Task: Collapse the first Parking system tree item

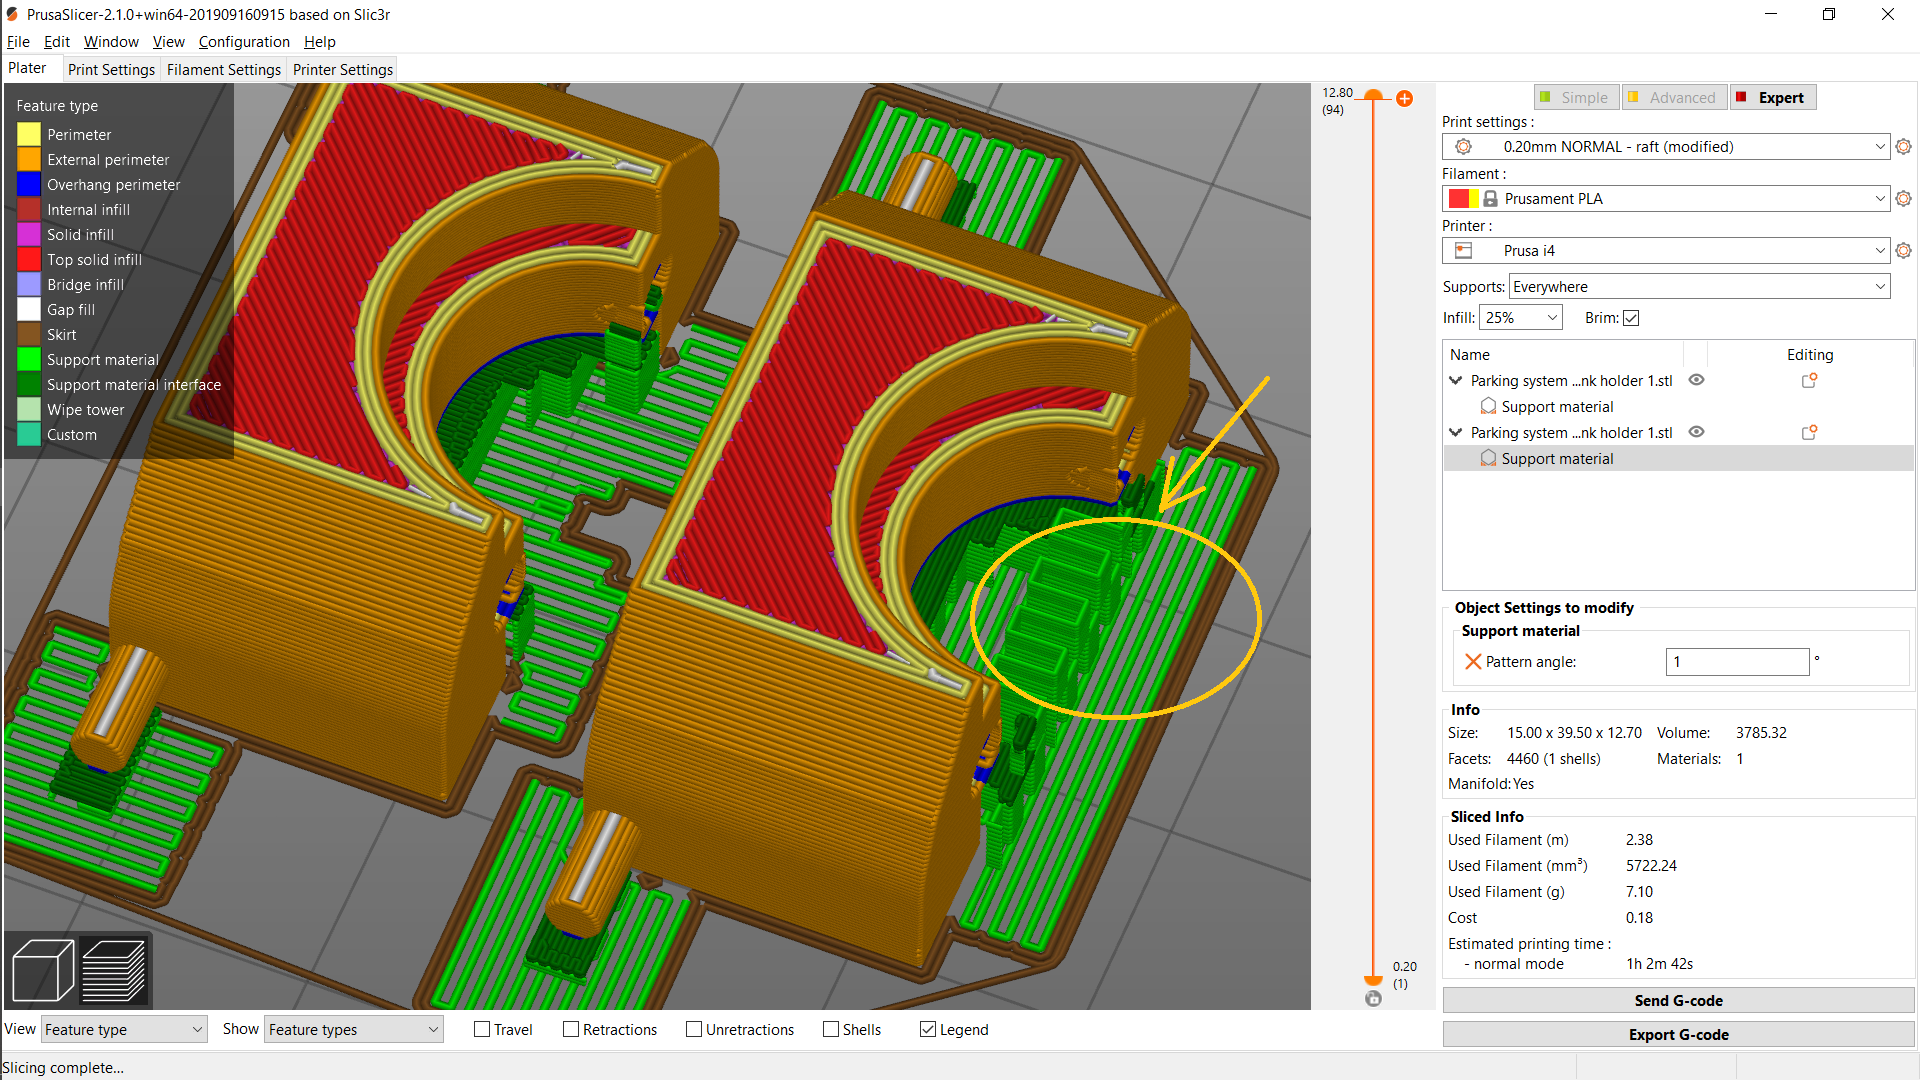Action: click(x=1456, y=381)
